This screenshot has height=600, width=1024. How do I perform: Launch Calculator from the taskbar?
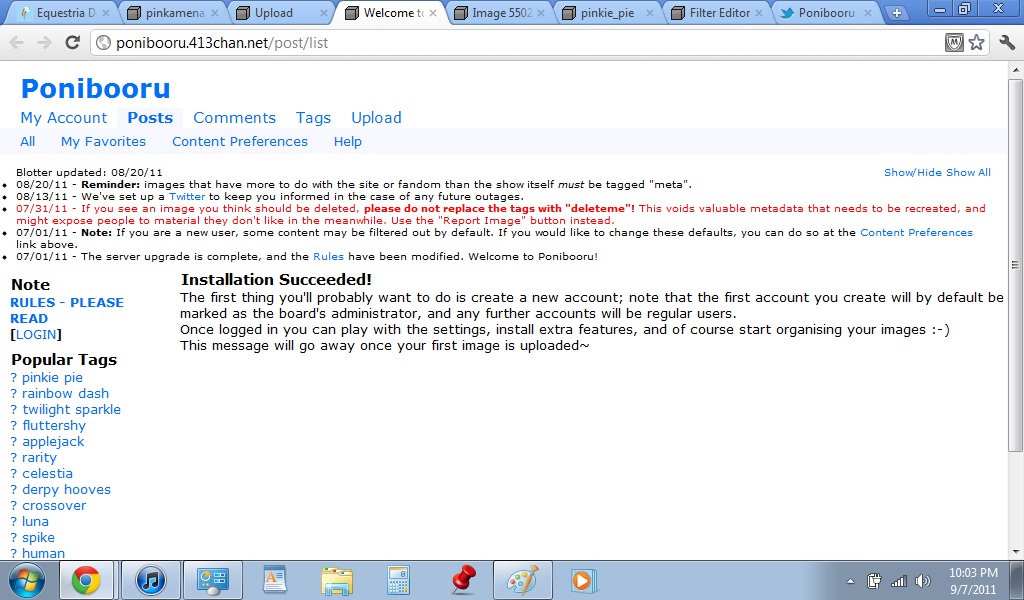click(398, 580)
